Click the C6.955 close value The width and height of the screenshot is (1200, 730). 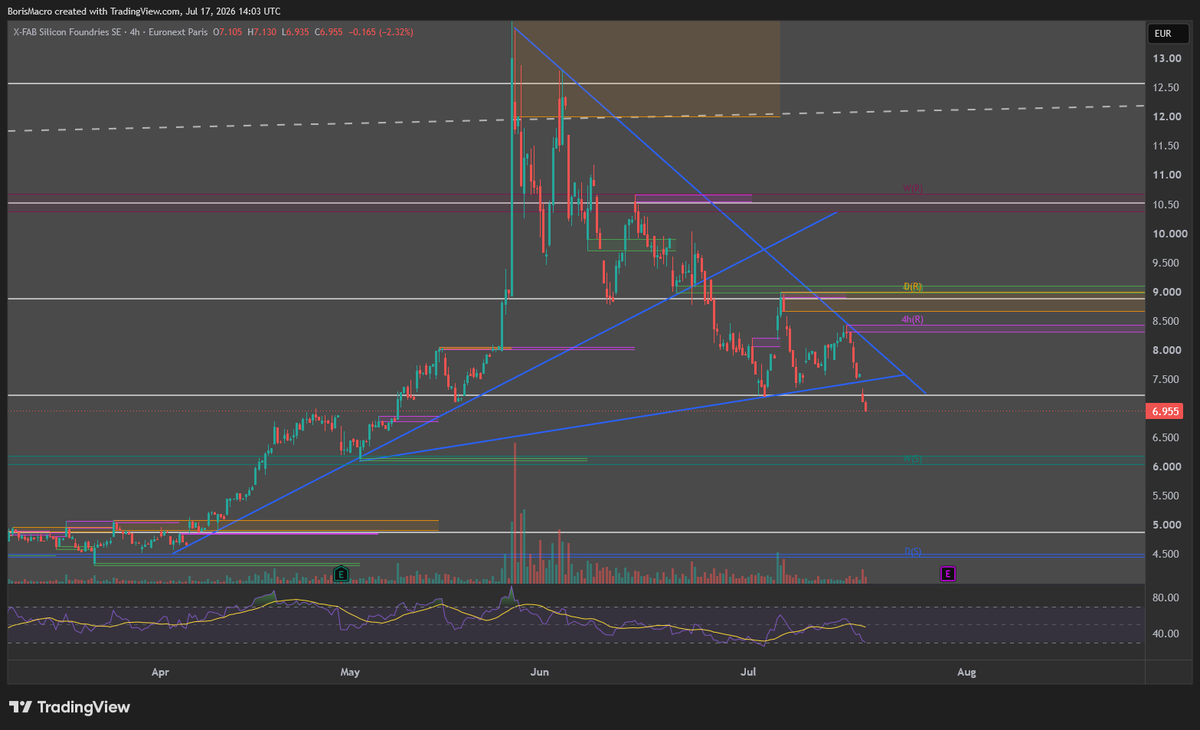328,32
